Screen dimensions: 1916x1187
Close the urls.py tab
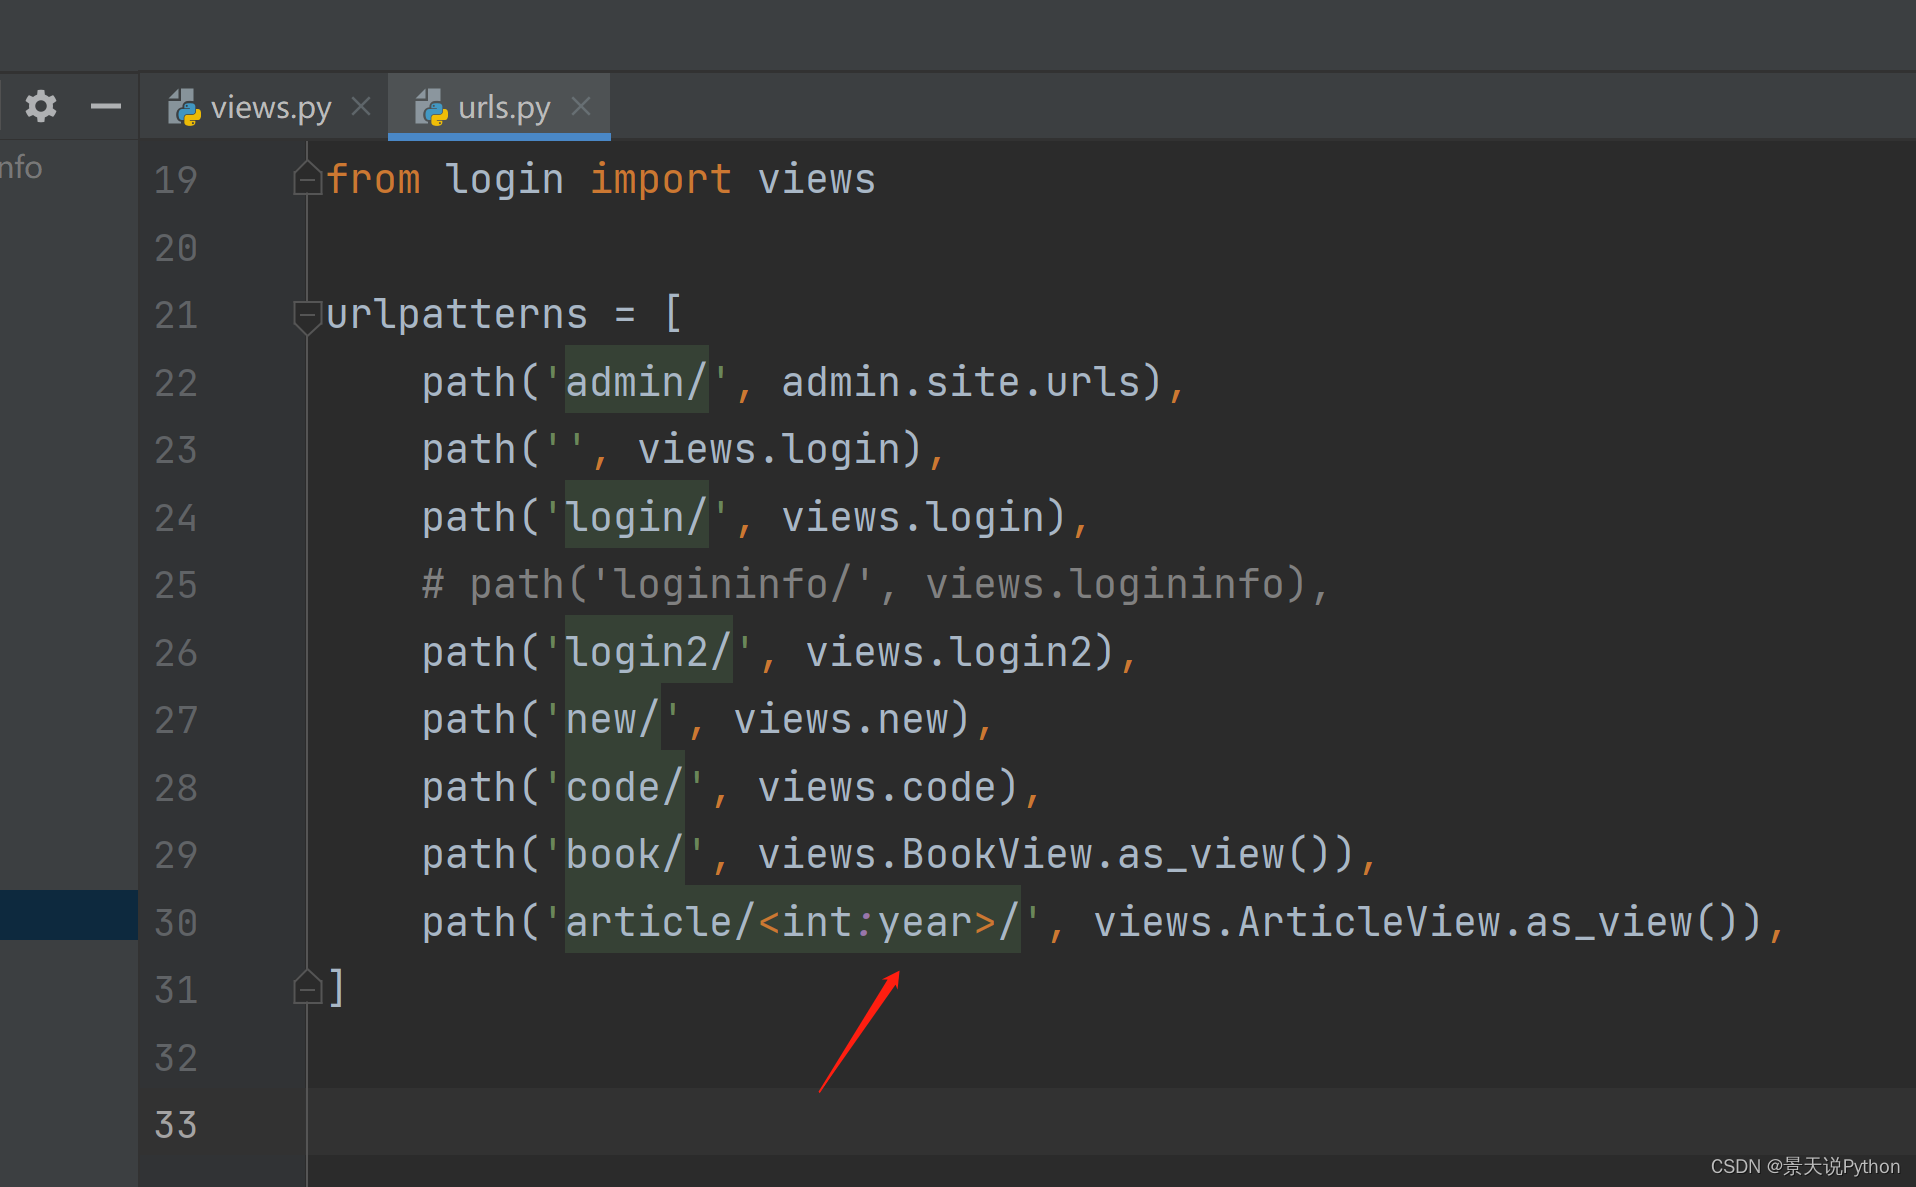click(x=581, y=106)
